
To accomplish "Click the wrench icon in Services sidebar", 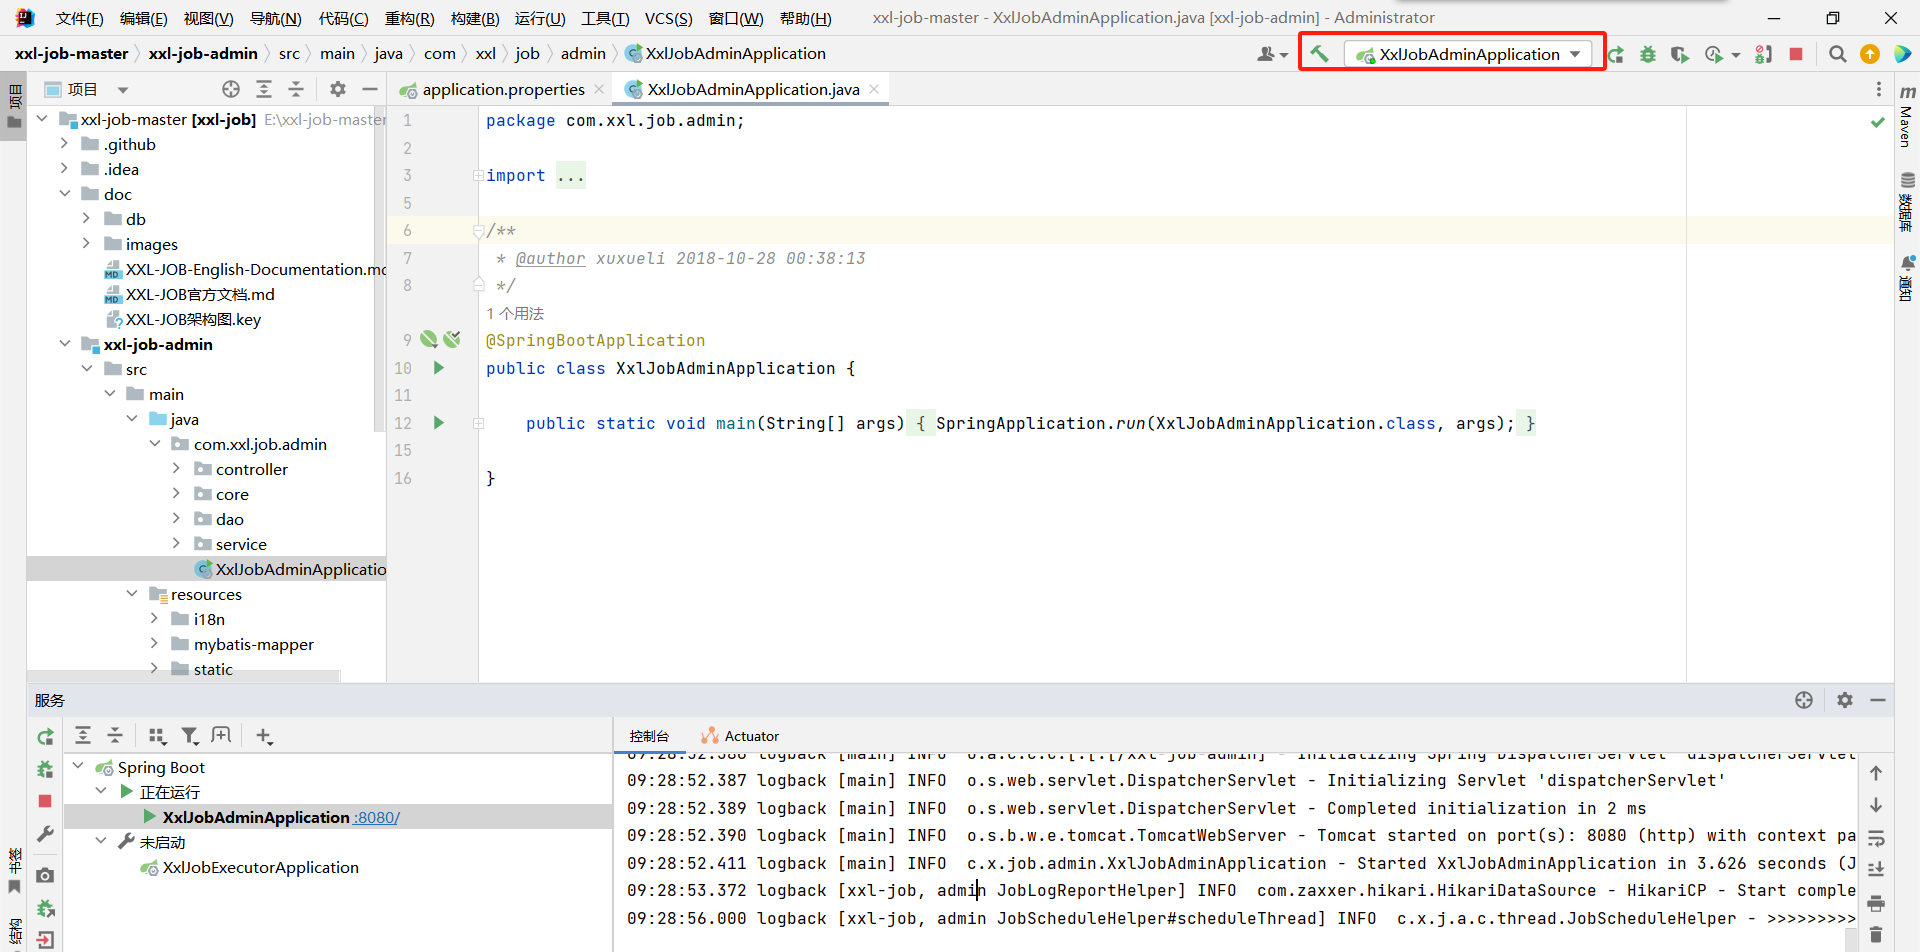I will click(x=45, y=834).
